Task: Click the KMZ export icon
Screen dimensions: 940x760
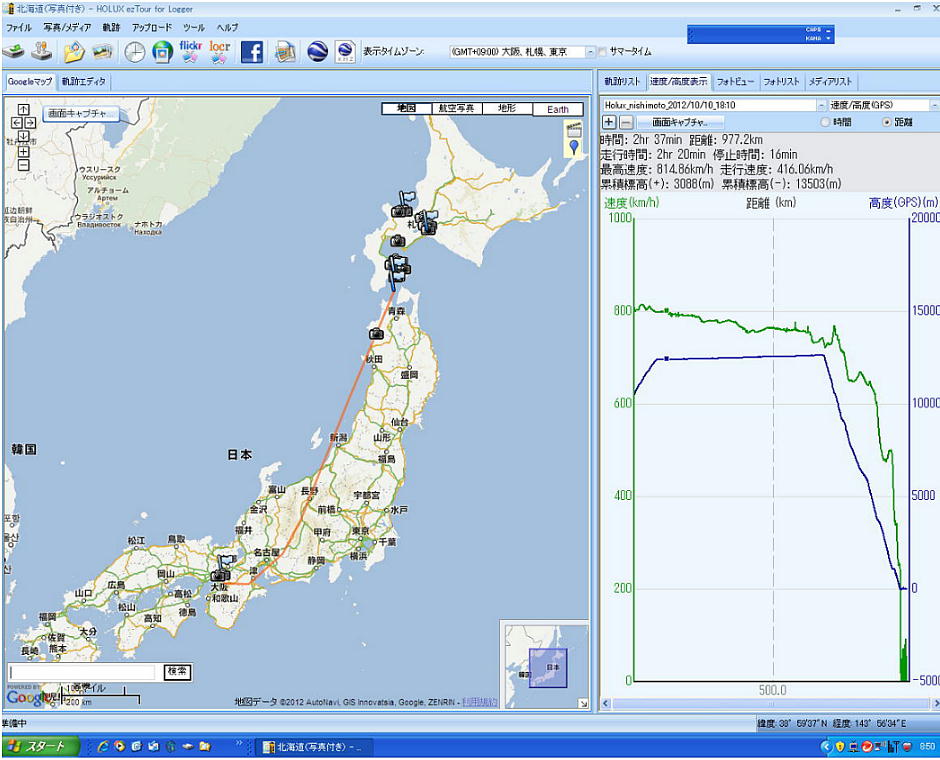Action: (345, 51)
